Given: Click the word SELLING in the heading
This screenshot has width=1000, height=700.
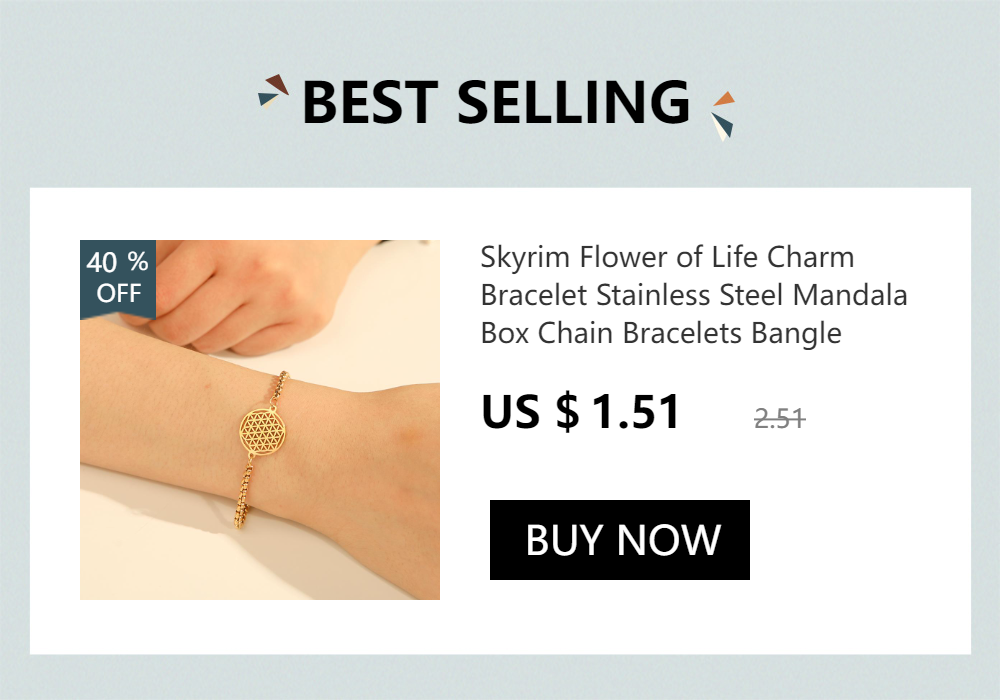Looking at the screenshot, I should [573, 102].
